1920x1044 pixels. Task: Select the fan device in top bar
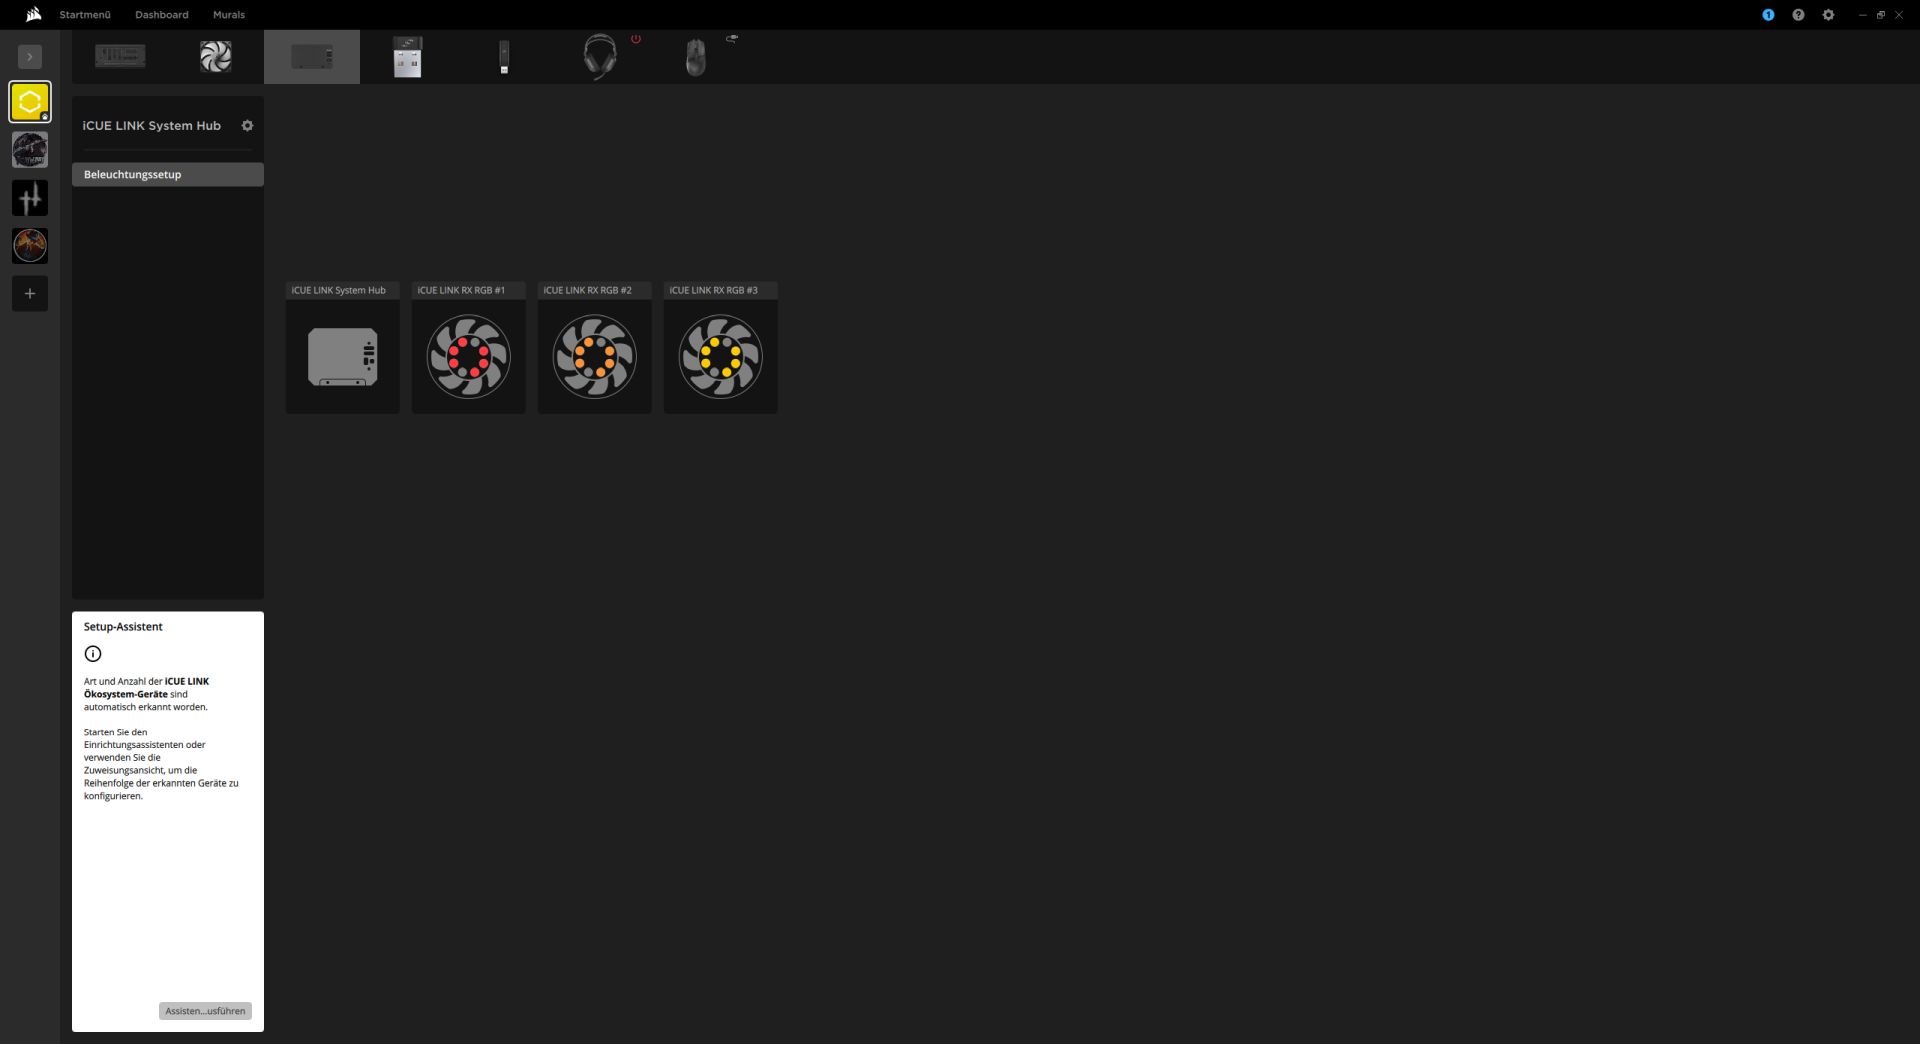(216, 57)
